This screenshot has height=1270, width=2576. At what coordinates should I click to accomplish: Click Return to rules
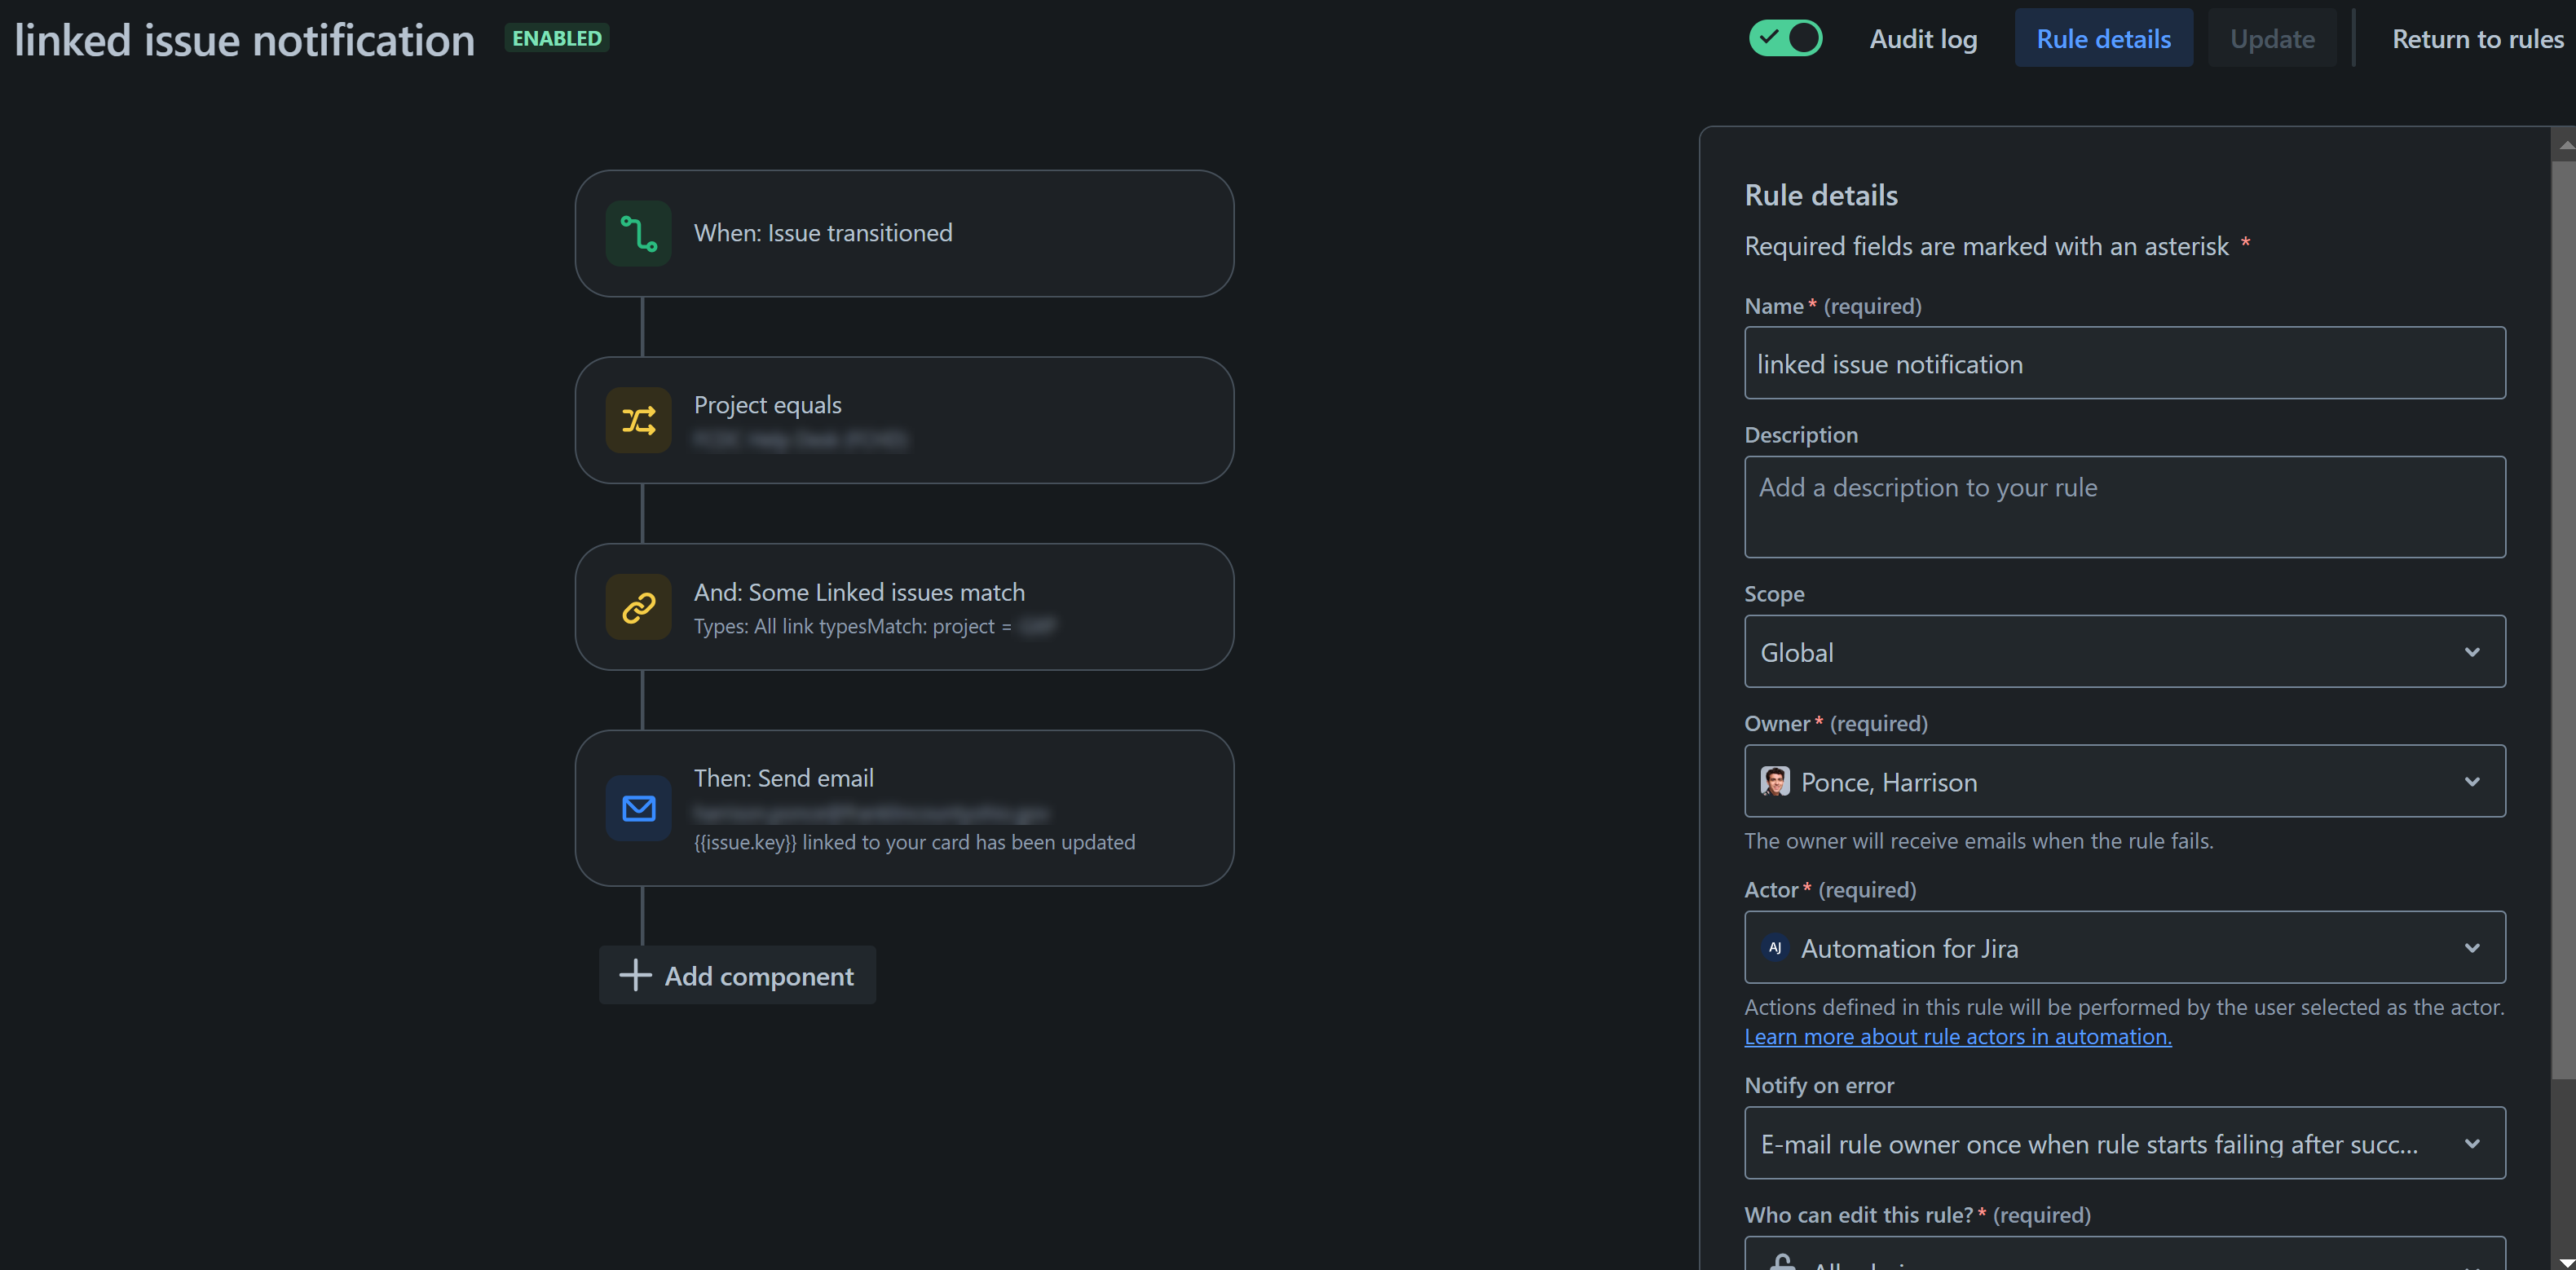click(2477, 38)
